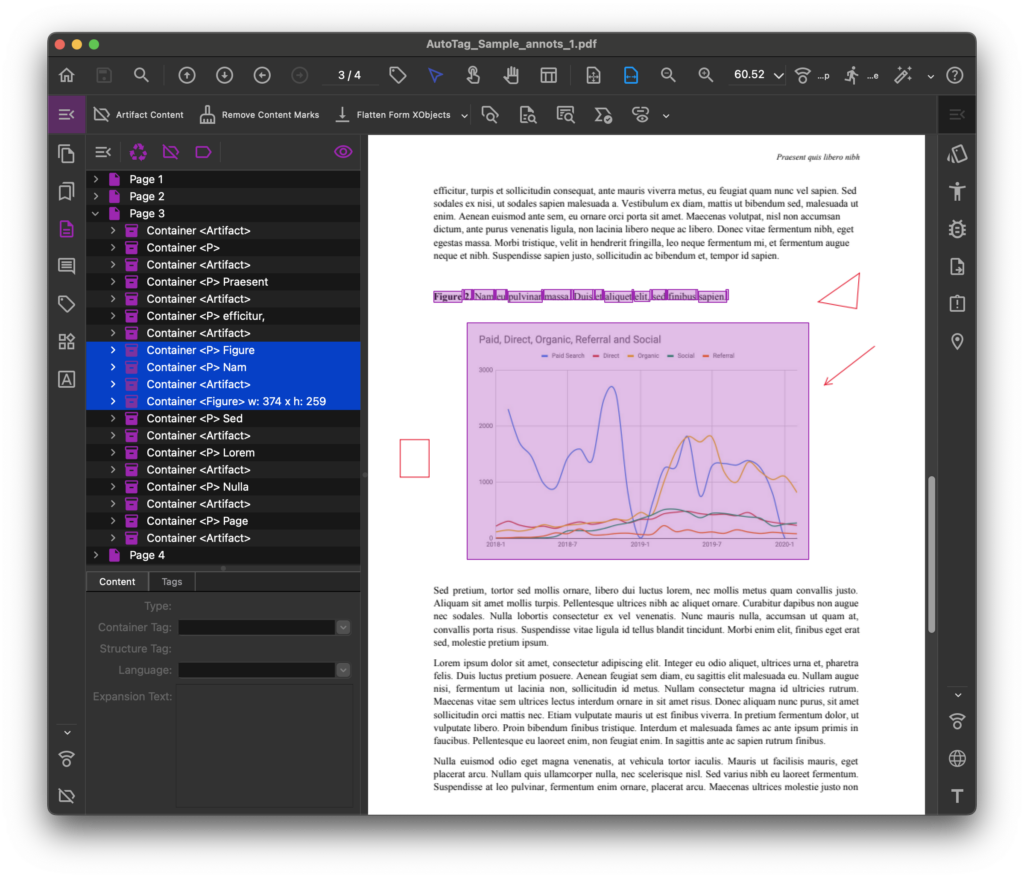Open the bookmarks panel in left sidebar
The image size is (1024, 878).
click(x=67, y=191)
